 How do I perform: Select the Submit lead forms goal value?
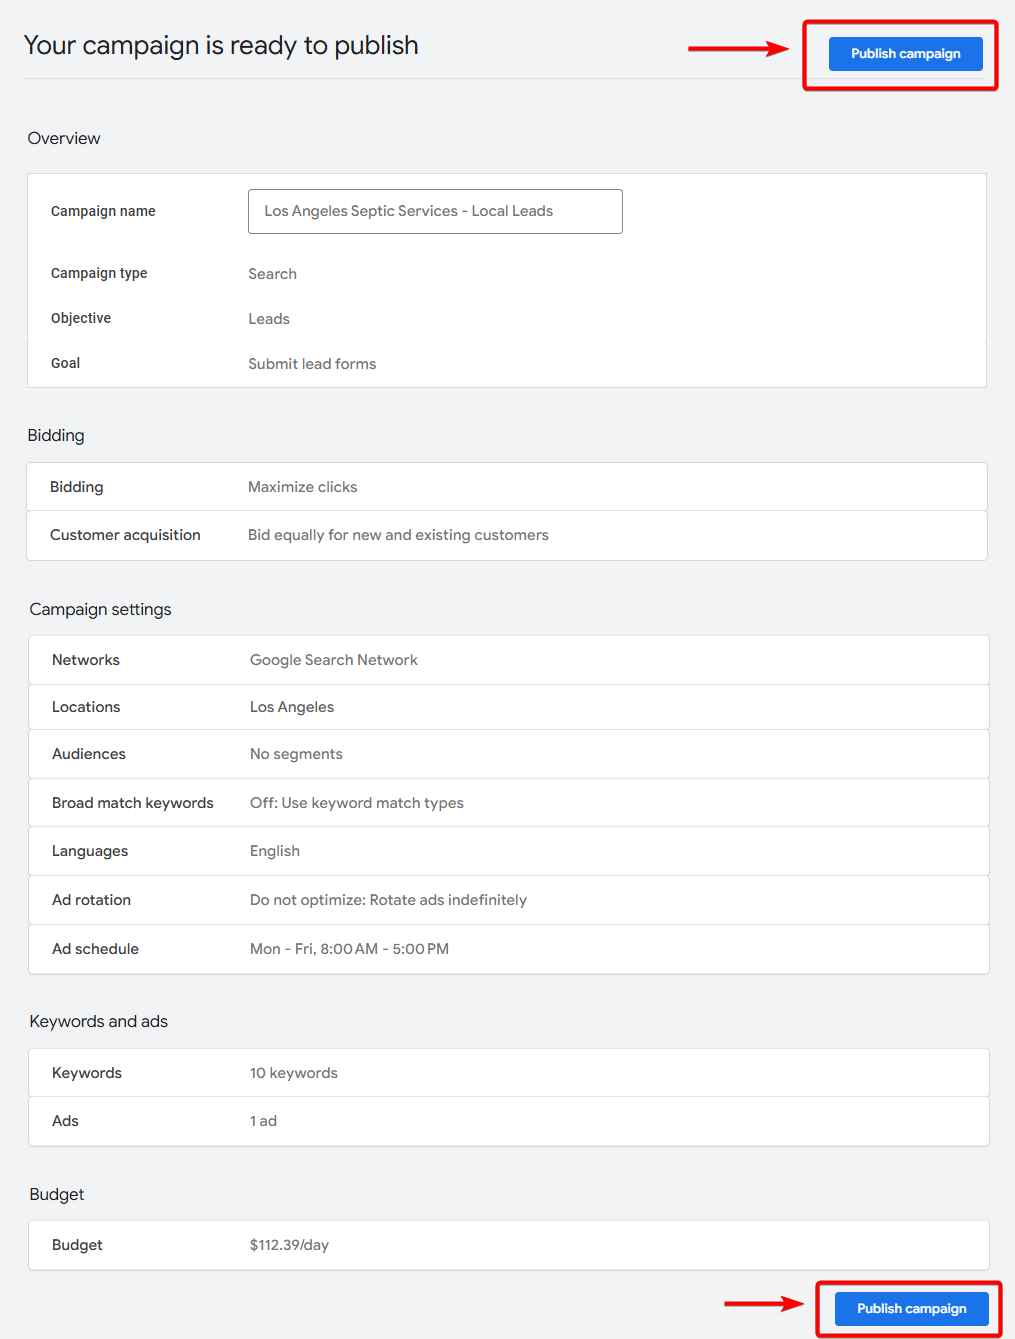(x=312, y=364)
